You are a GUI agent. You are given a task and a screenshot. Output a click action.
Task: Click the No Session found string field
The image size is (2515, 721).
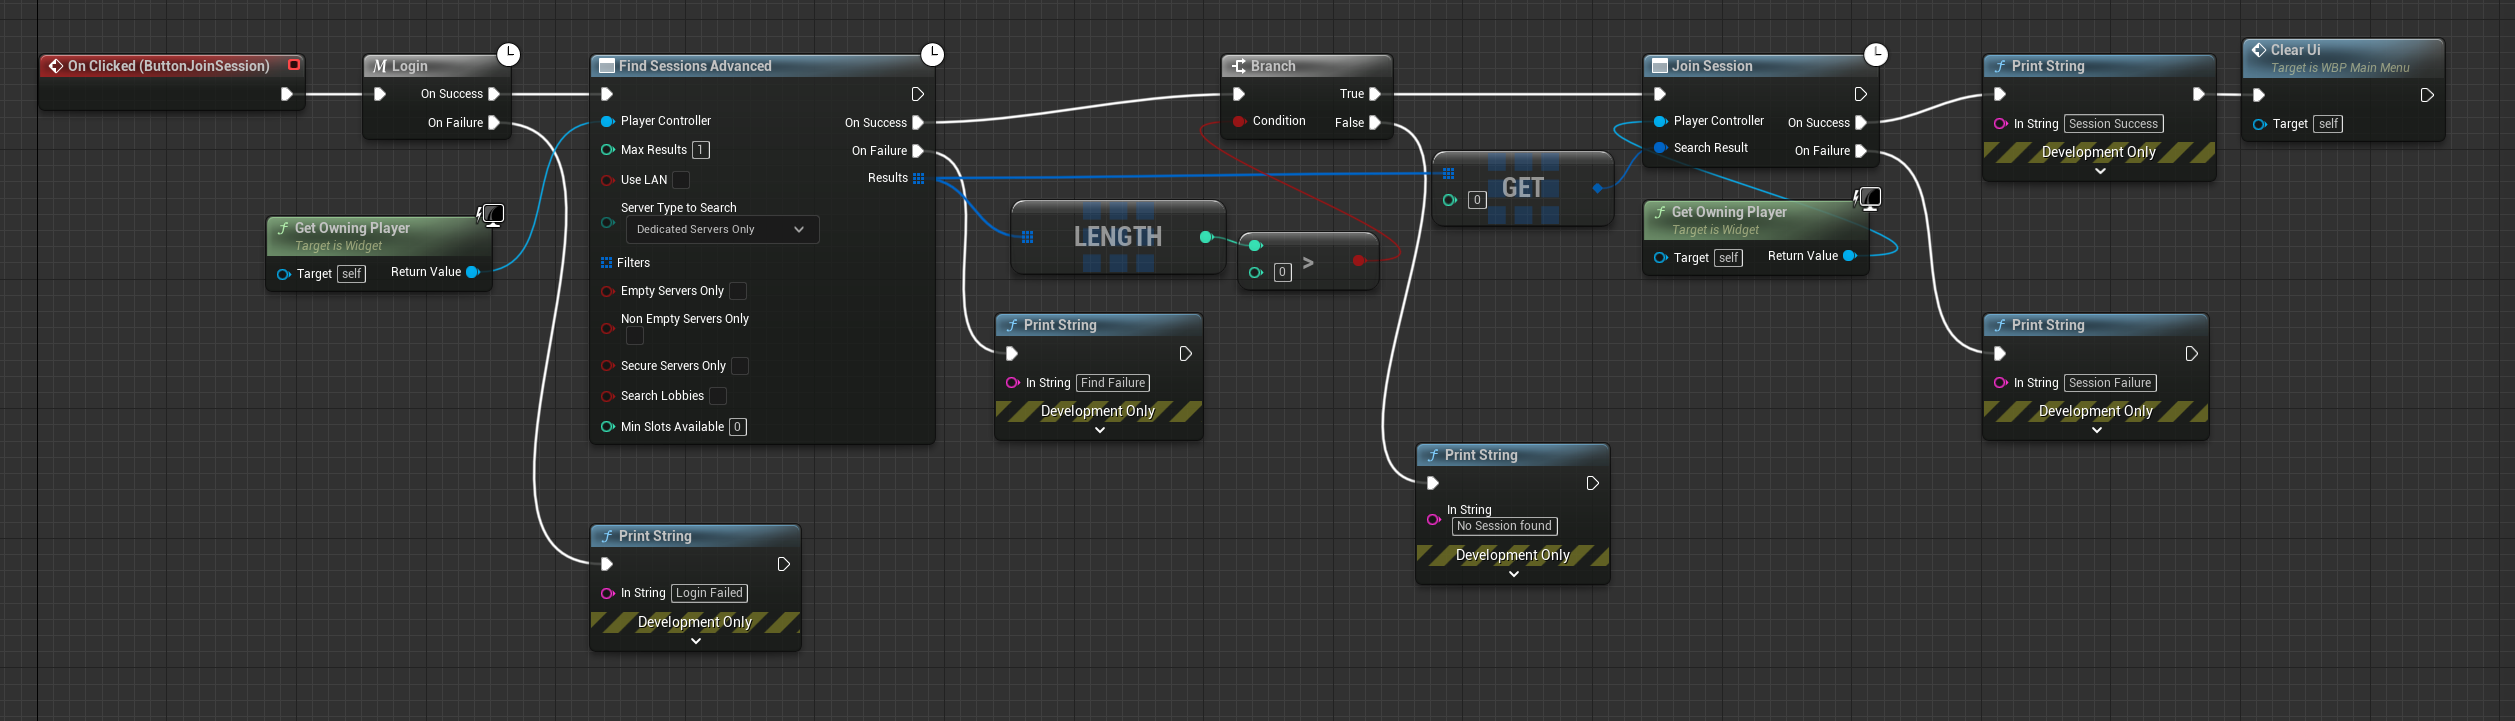tap(1505, 526)
